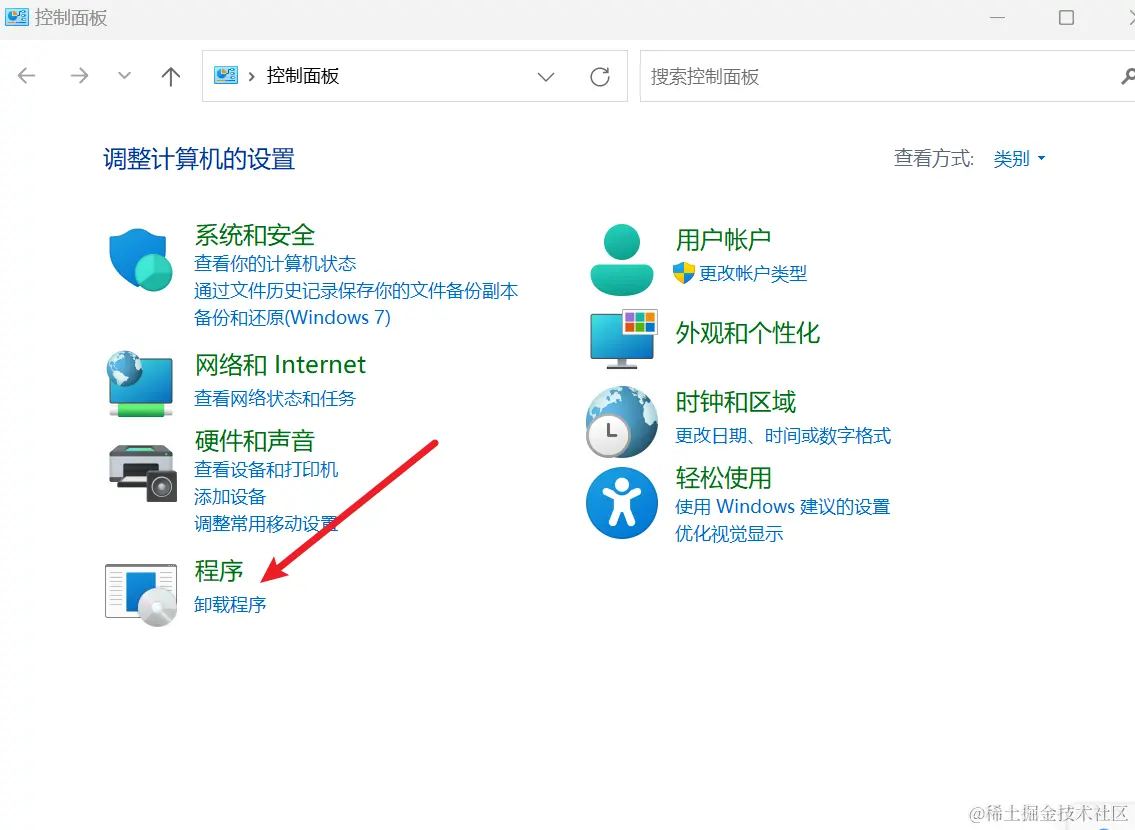
Task: Click the 更改帐户类型 link
Action: click(x=753, y=274)
